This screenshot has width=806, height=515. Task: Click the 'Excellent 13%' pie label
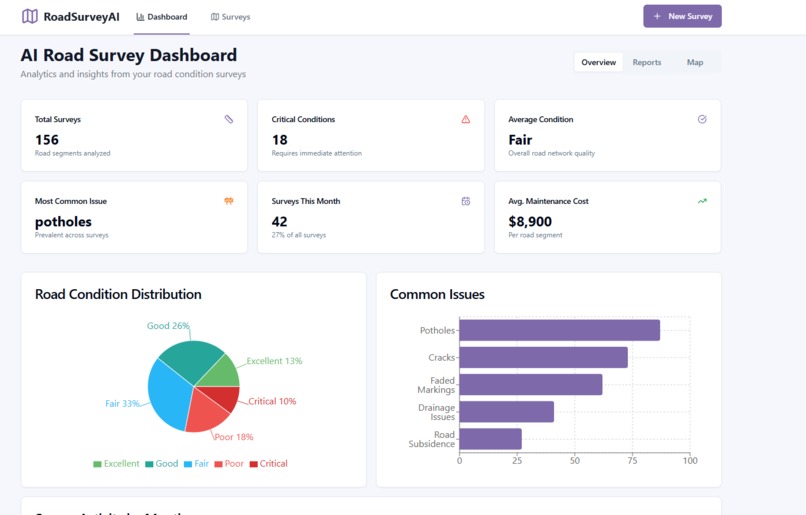pyautogui.click(x=274, y=361)
